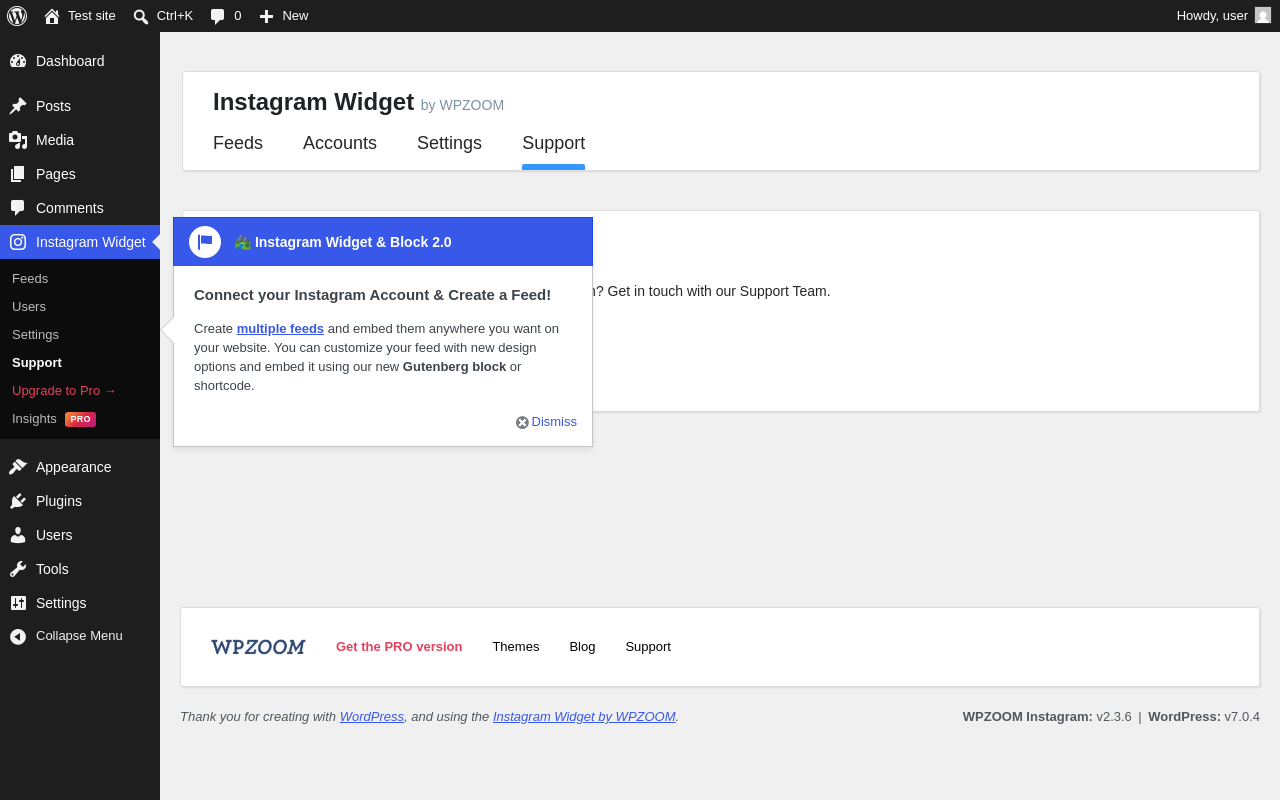1280x800 pixels.
Task: Open the Dashboard menu
Action: [70, 61]
